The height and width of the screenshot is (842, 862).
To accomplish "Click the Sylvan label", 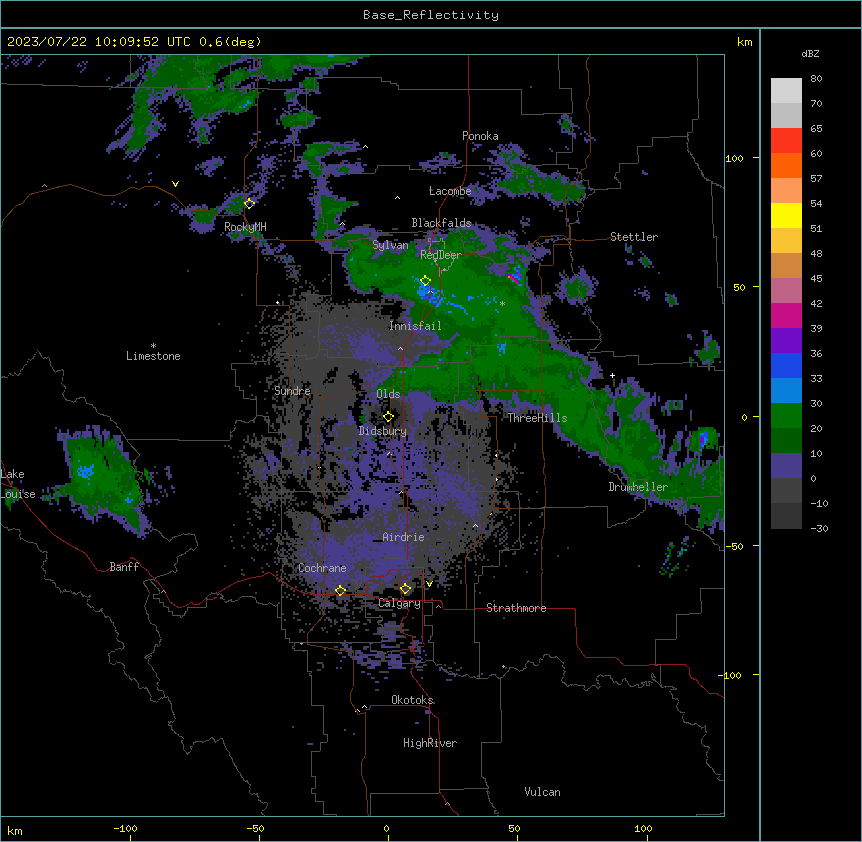I will 390,245.
